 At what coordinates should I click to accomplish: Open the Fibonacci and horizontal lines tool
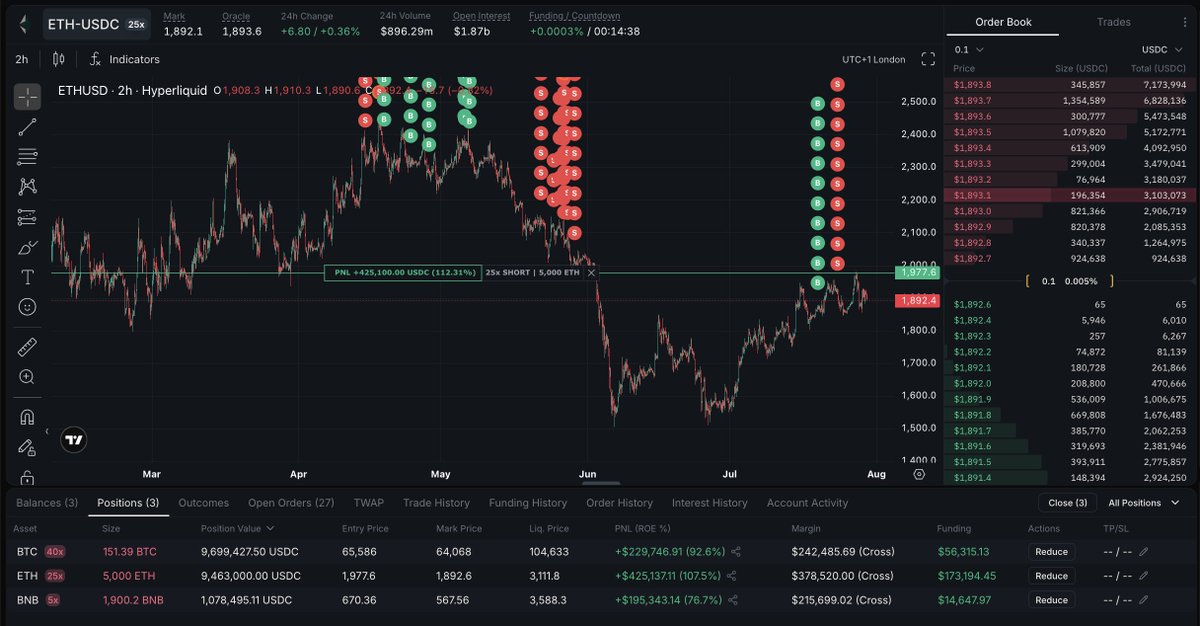point(27,157)
